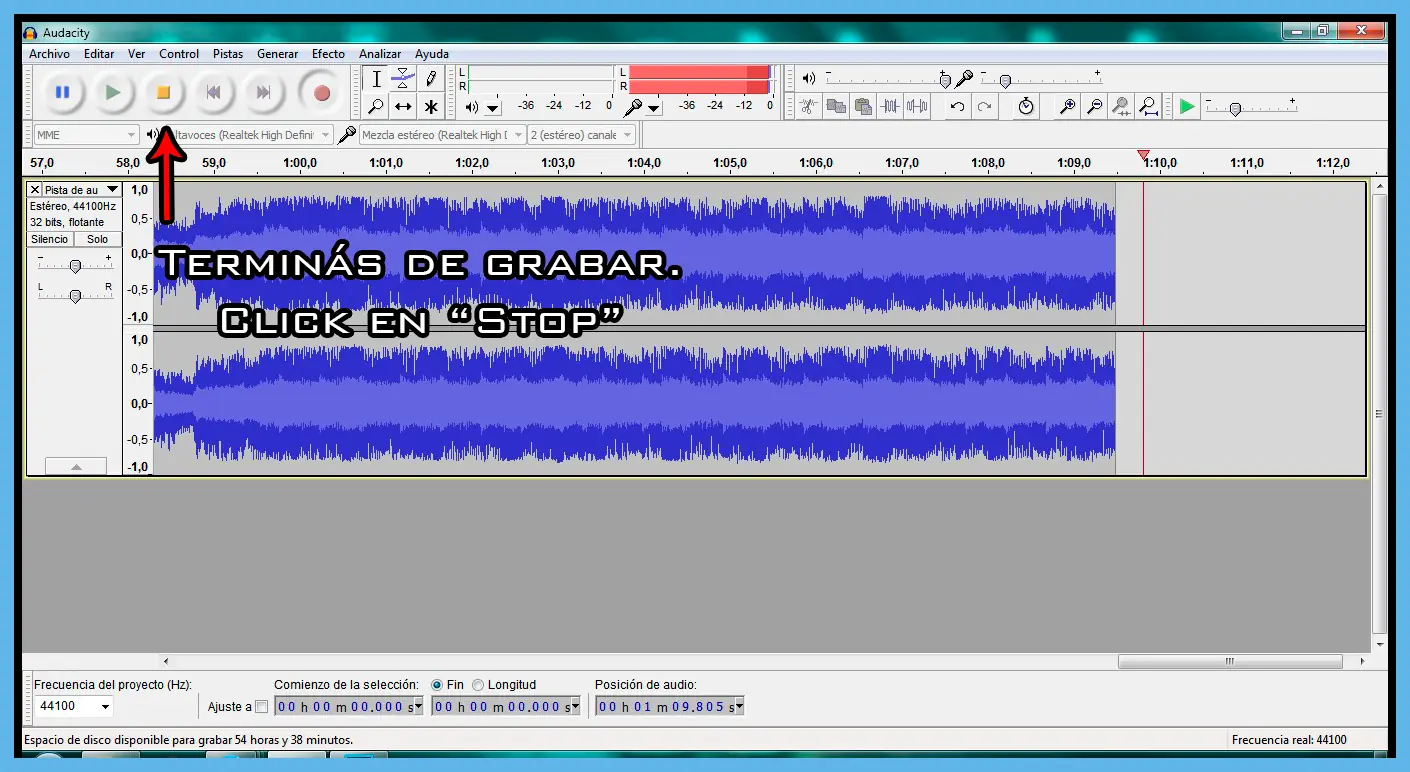Open the Altavoces output device dropdown
Viewport: 1410px width, 772px height.
tap(246, 135)
